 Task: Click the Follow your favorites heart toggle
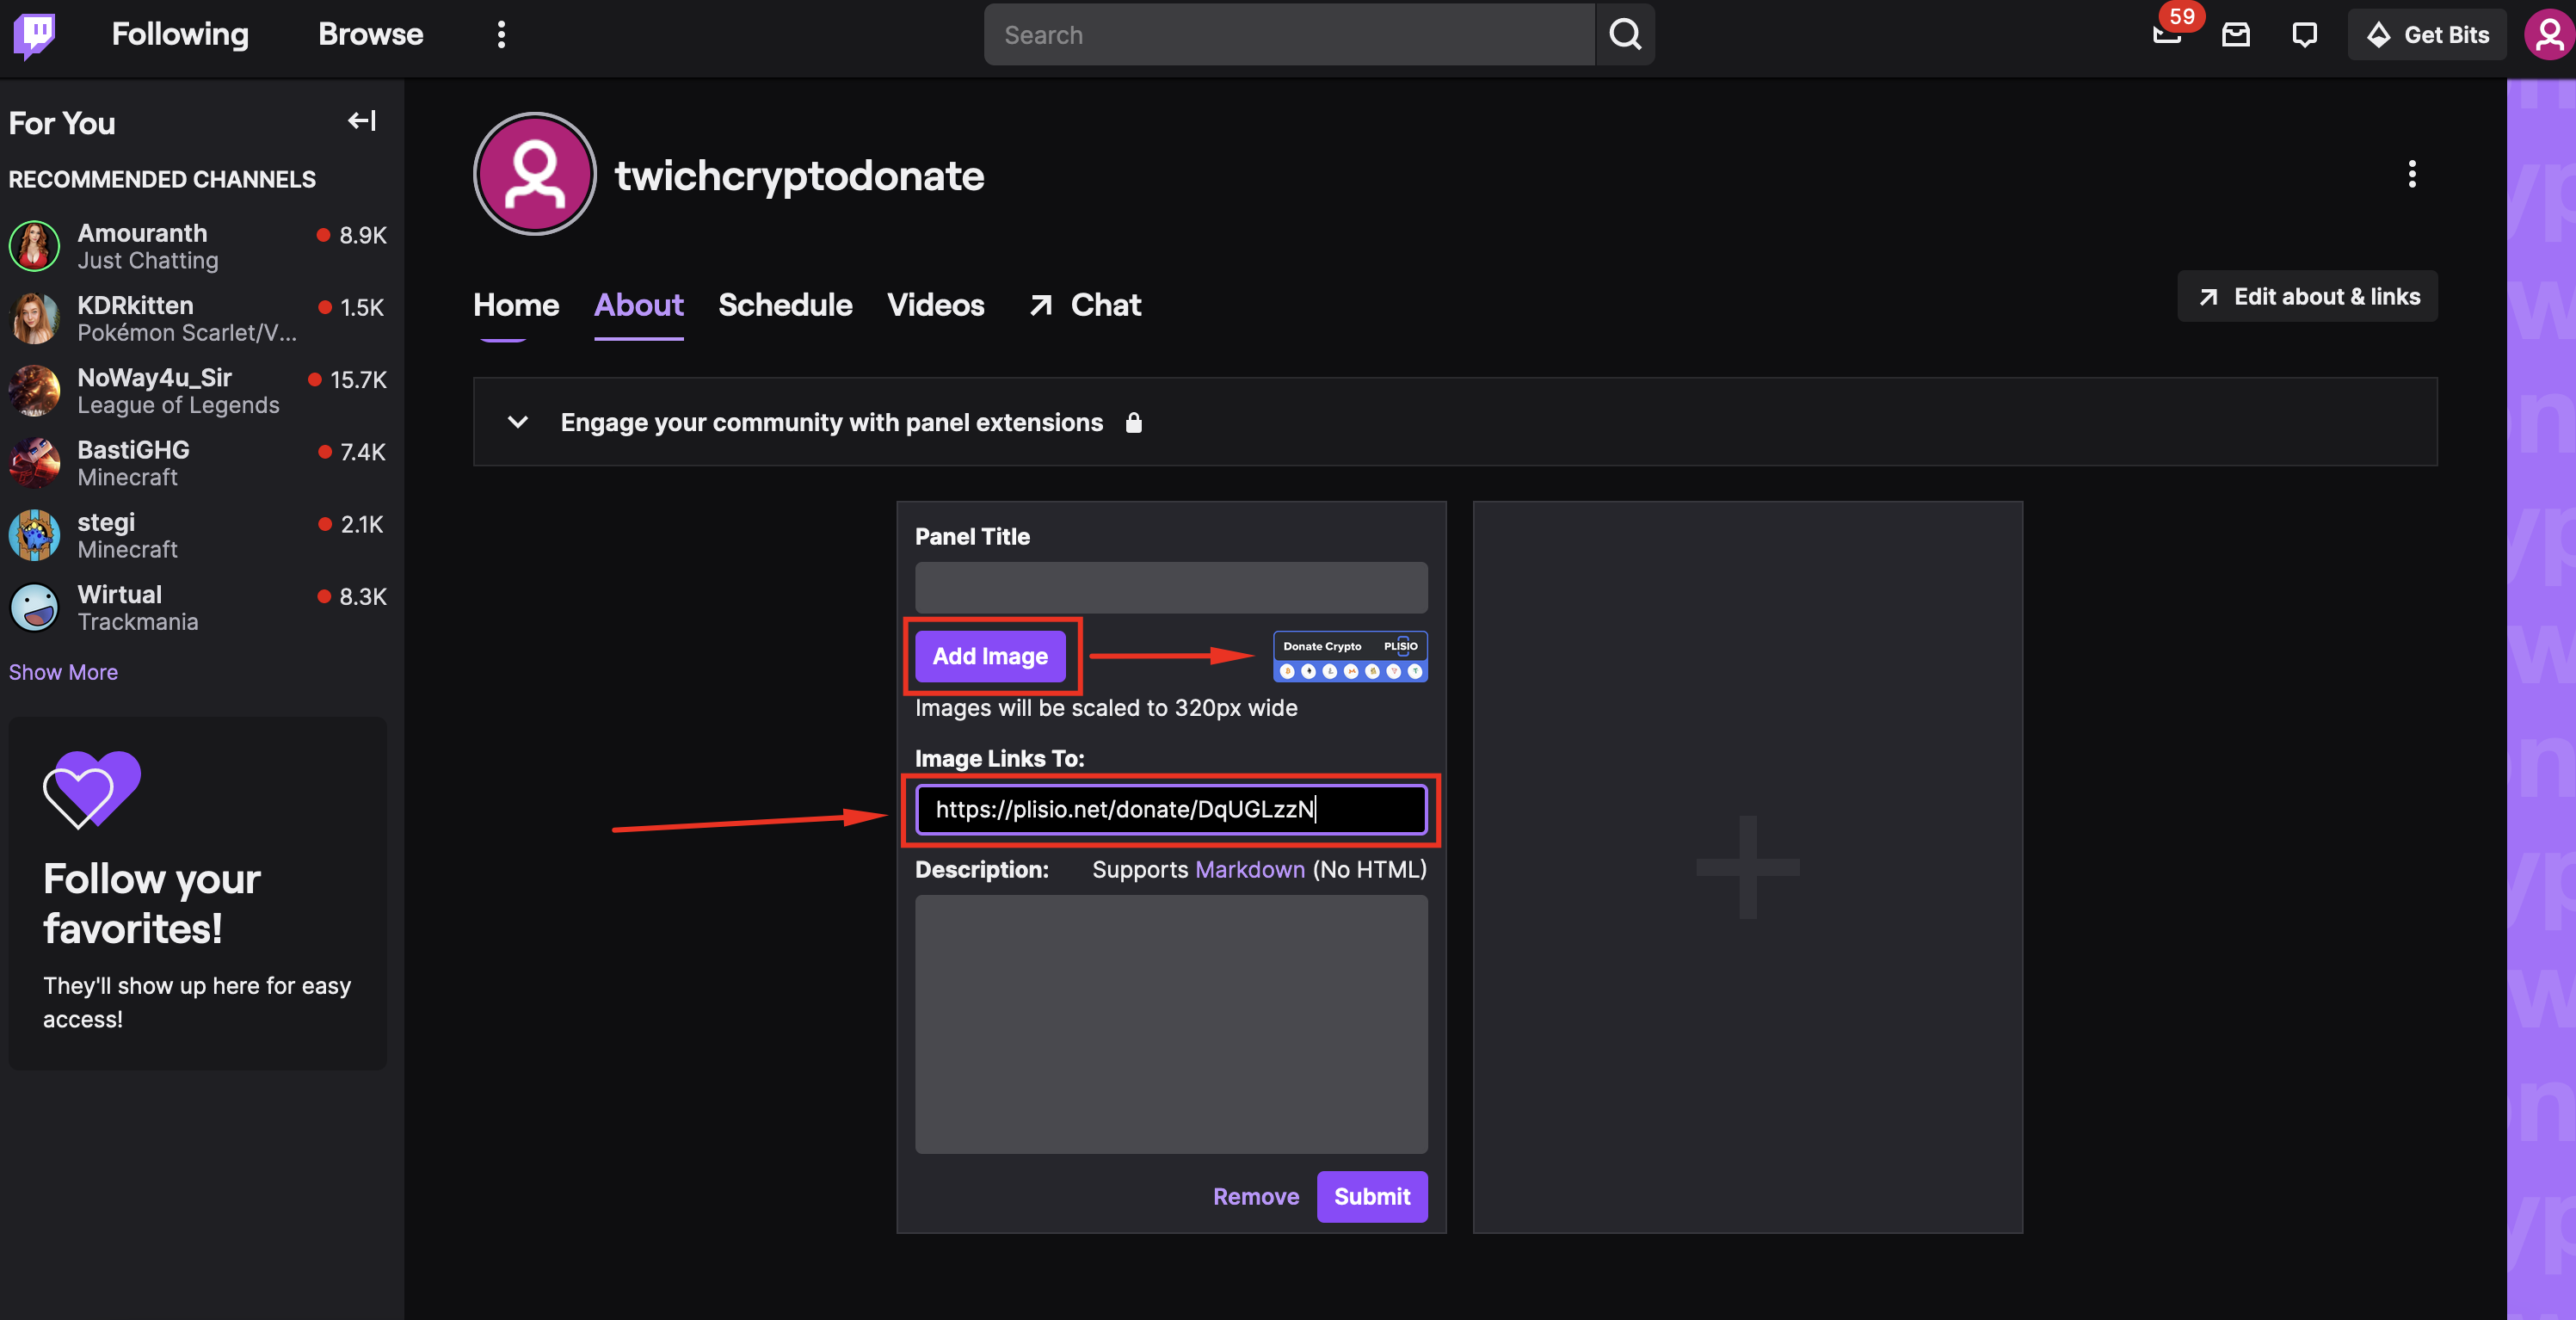pos(91,790)
